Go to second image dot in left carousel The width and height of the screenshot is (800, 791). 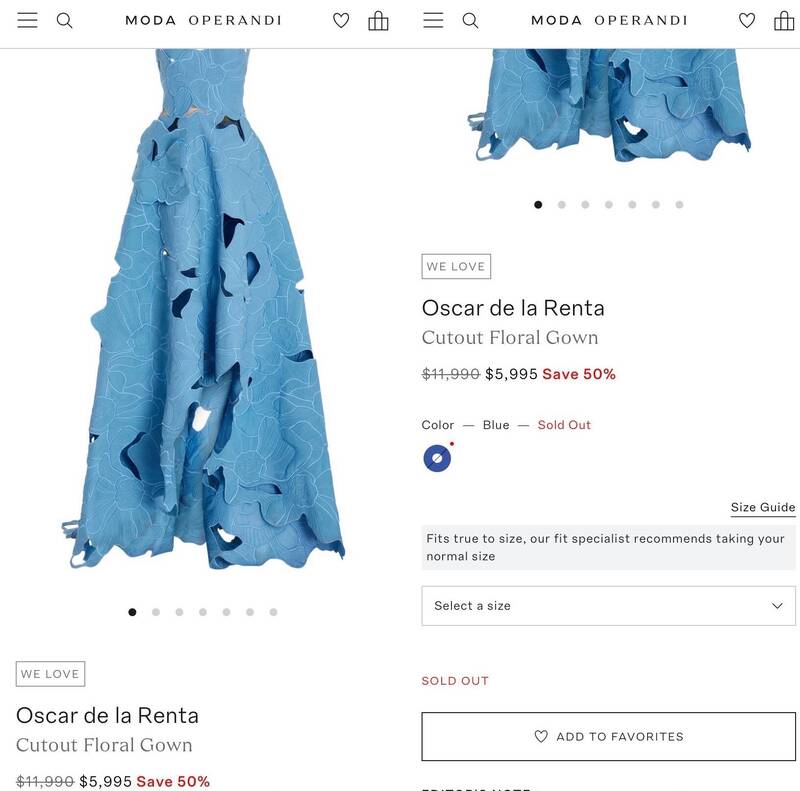tap(156, 612)
